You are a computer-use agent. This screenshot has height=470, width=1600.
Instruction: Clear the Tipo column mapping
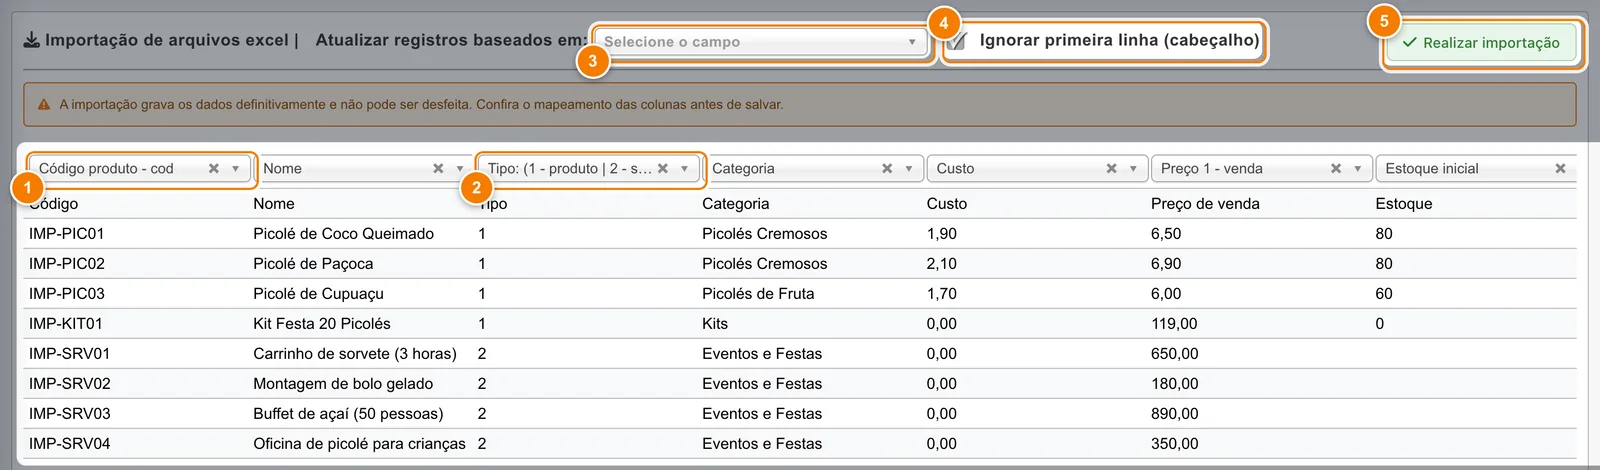[x=662, y=169]
